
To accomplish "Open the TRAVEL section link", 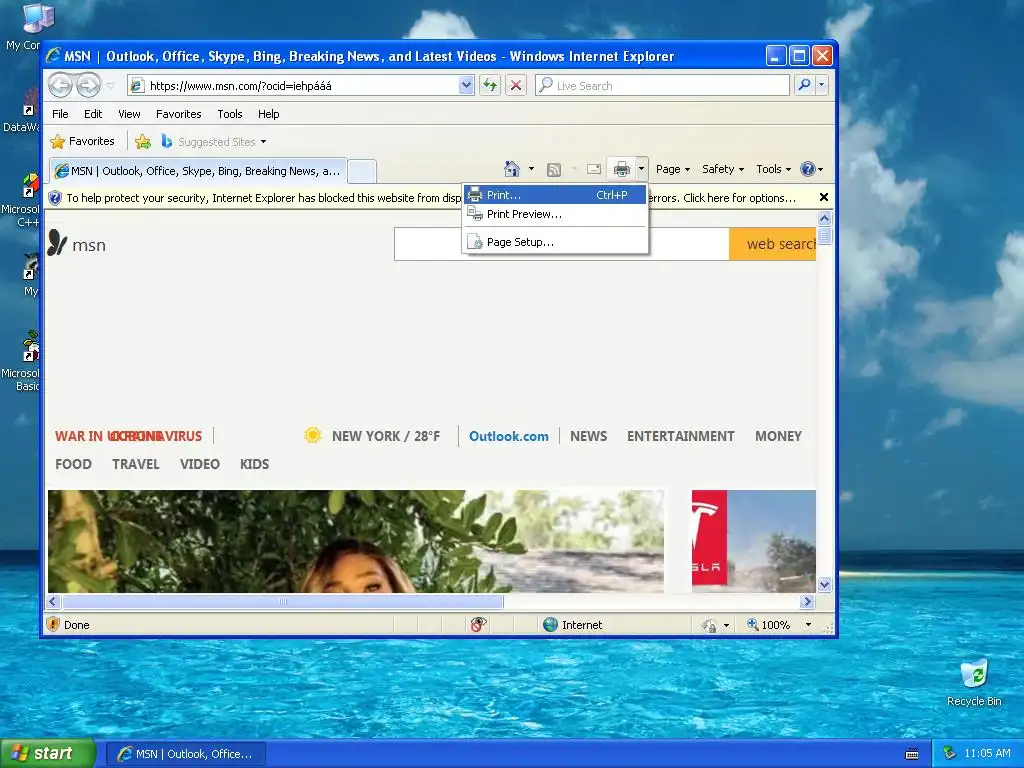I will 136,464.
